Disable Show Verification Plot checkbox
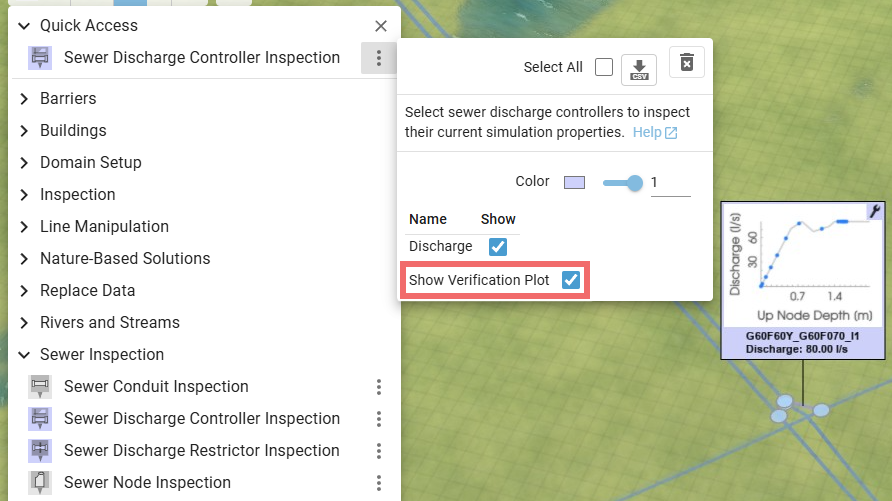 point(570,280)
